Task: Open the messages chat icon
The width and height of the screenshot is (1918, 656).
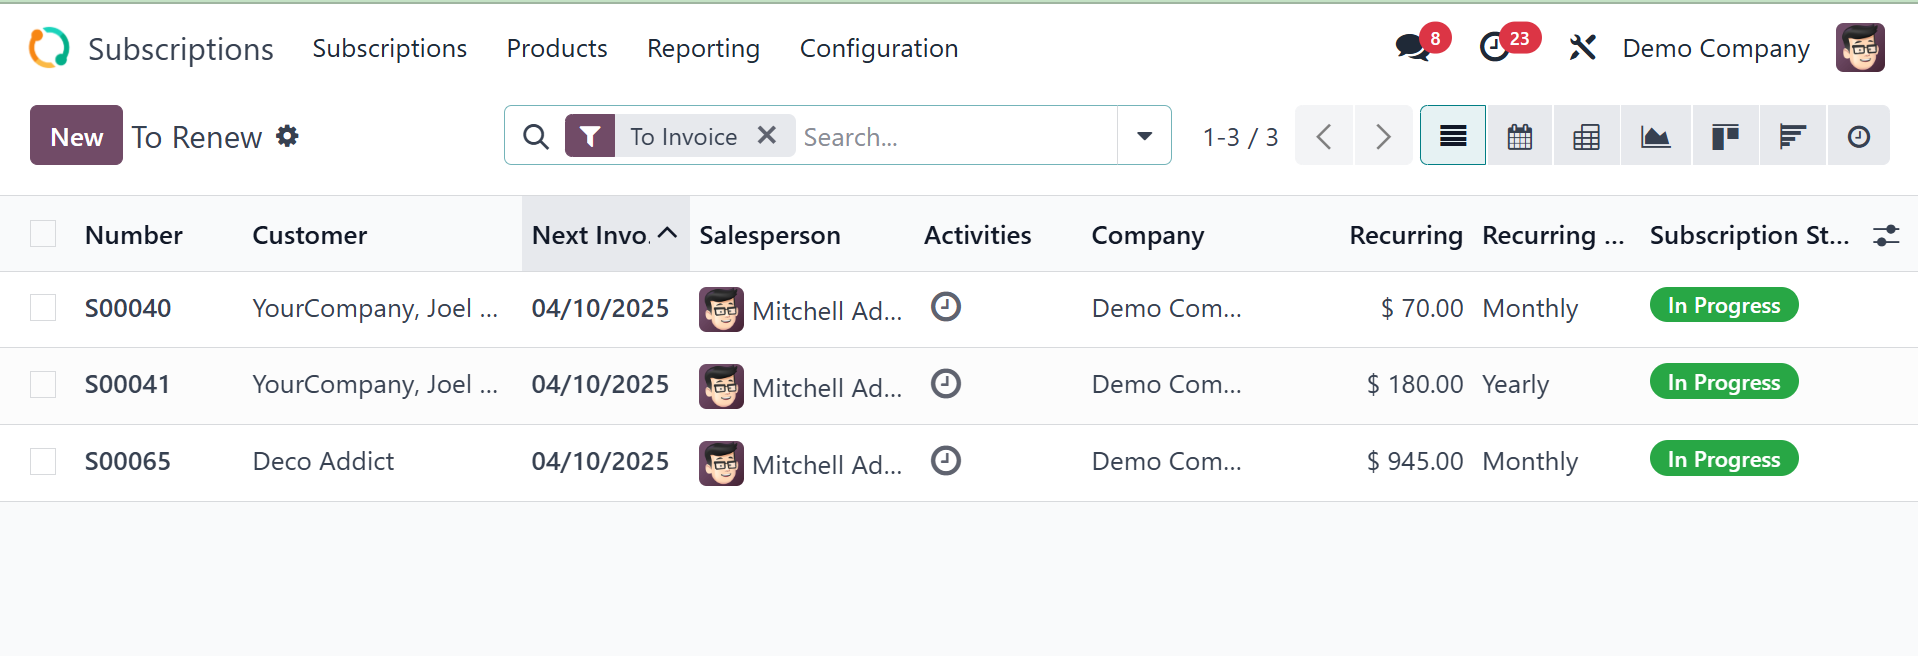Action: pyautogui.click(x=1412, y=47)
